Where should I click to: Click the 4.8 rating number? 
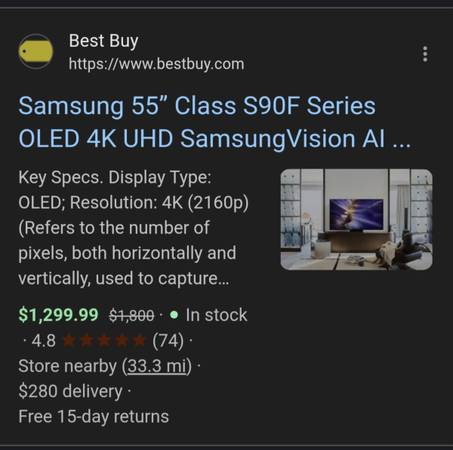point(44,341)
